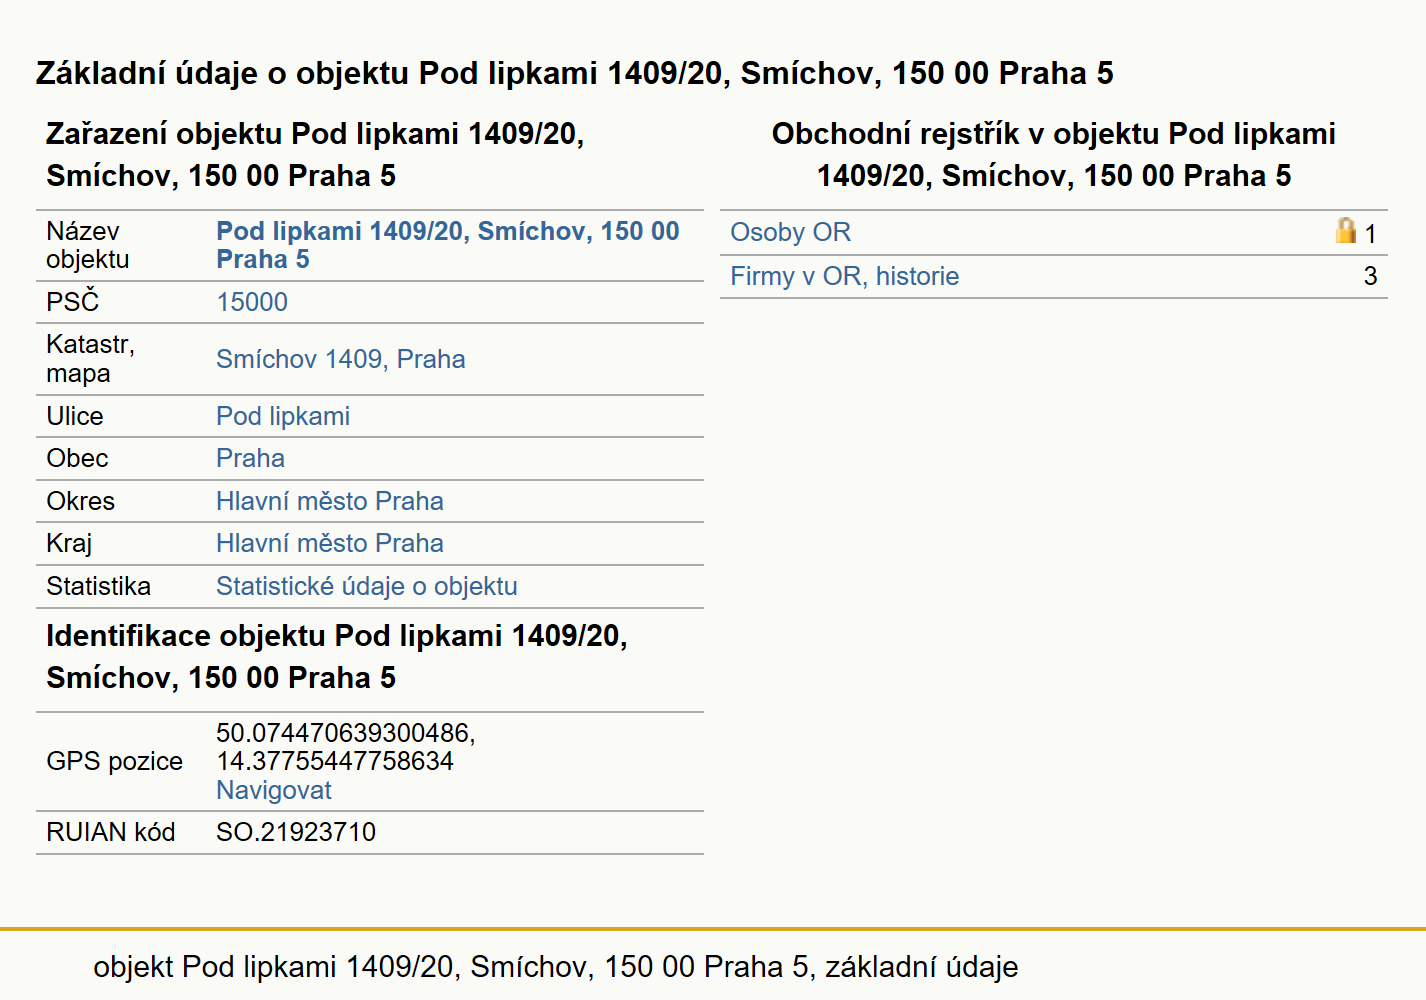1426x1000 pixels.
Task: Click the Identifikace objektu section heading
Action: 336,657
